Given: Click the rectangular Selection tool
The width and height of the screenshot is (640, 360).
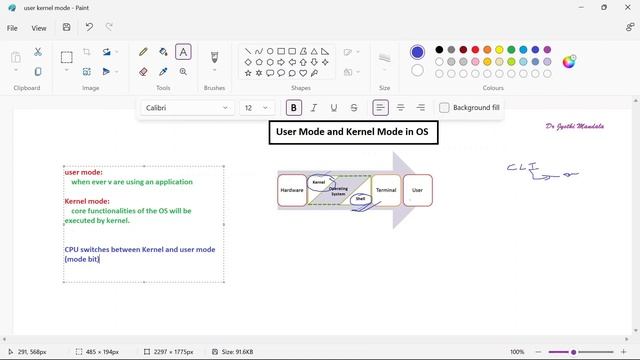Looking at the screenshot, I should [x=67, y=57].
